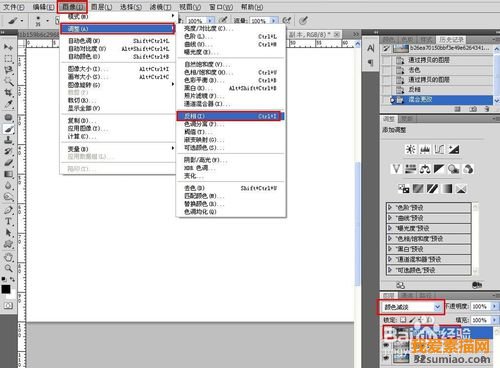This screenshot has height=368, width=500.
Task: Select the Lasso tool in the toolbox
Action: 8,70
